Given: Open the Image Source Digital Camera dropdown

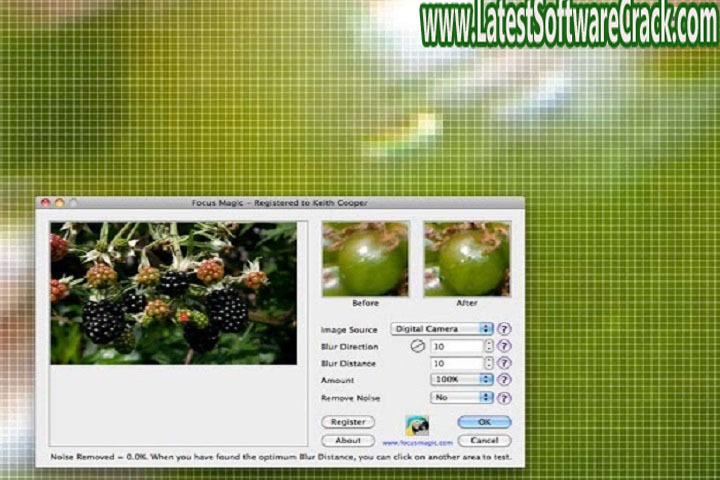Looking at the screenshot, I should (442, 329).
